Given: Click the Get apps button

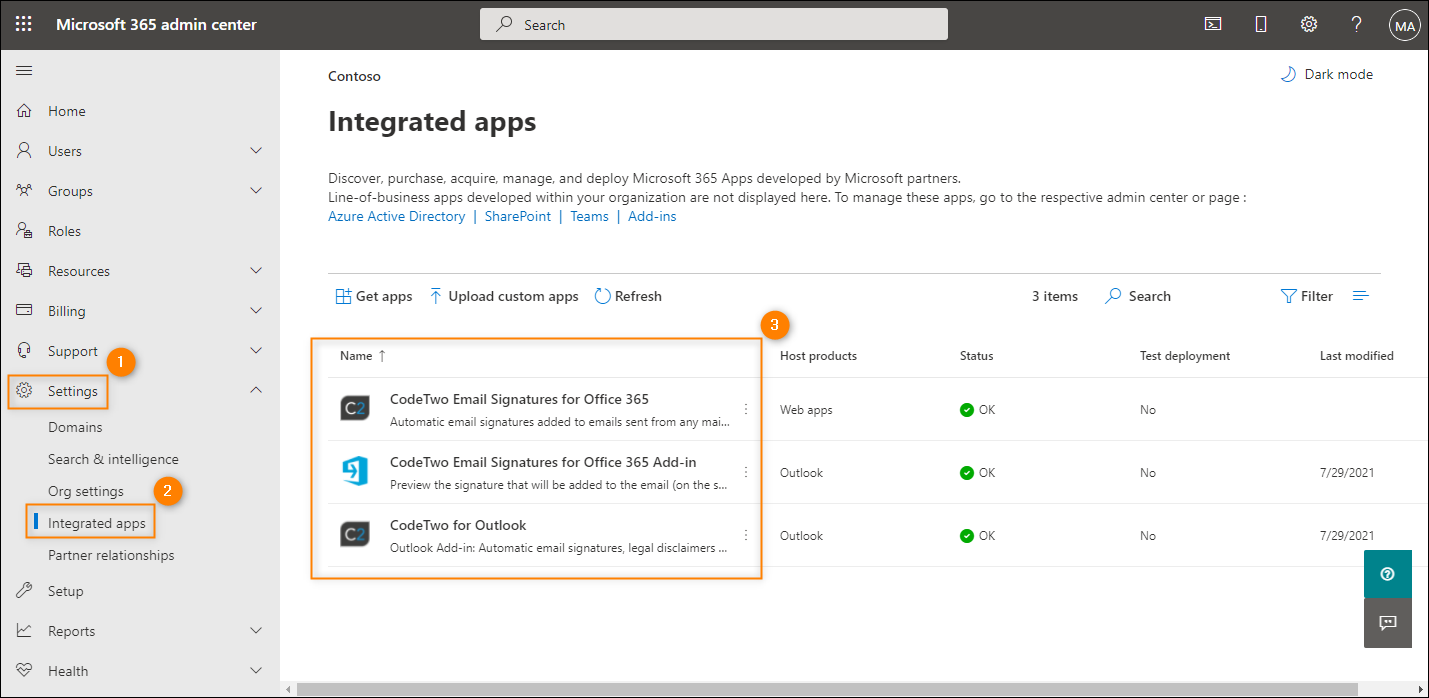Looking at the screenshot, I should (373, 296).
